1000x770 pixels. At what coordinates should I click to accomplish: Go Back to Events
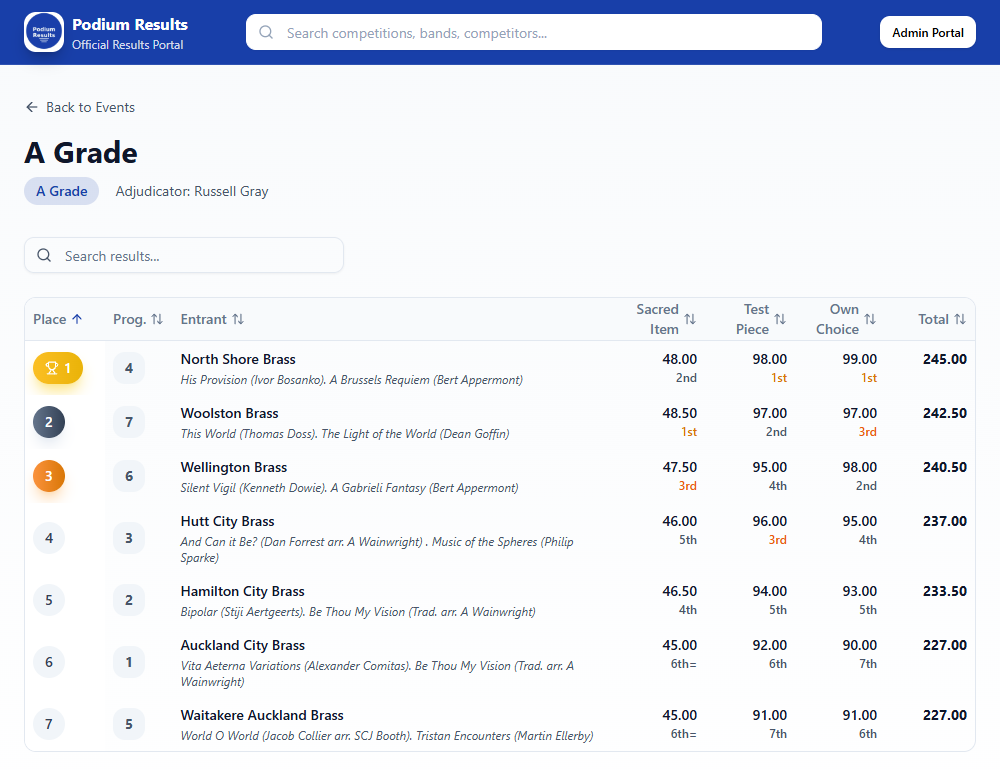[80, 107]
